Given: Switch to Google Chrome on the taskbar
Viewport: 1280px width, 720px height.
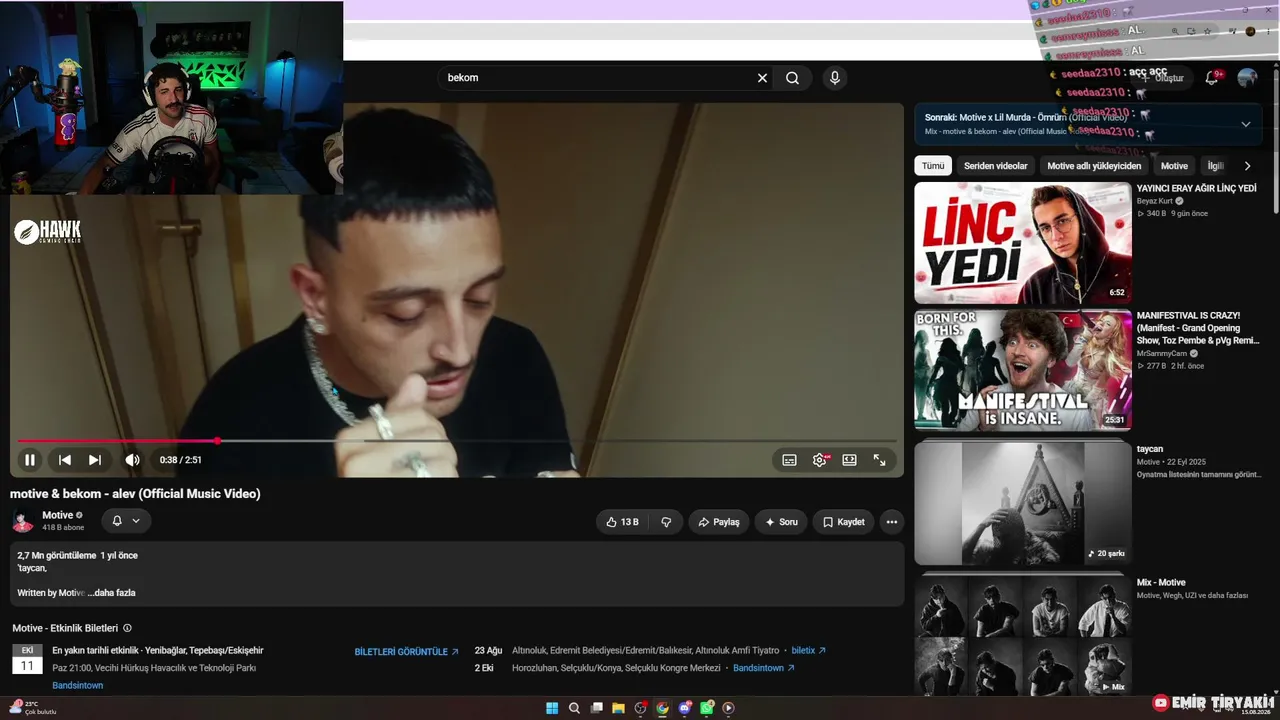Looking at the screenshot, I should tap(662, 708).
